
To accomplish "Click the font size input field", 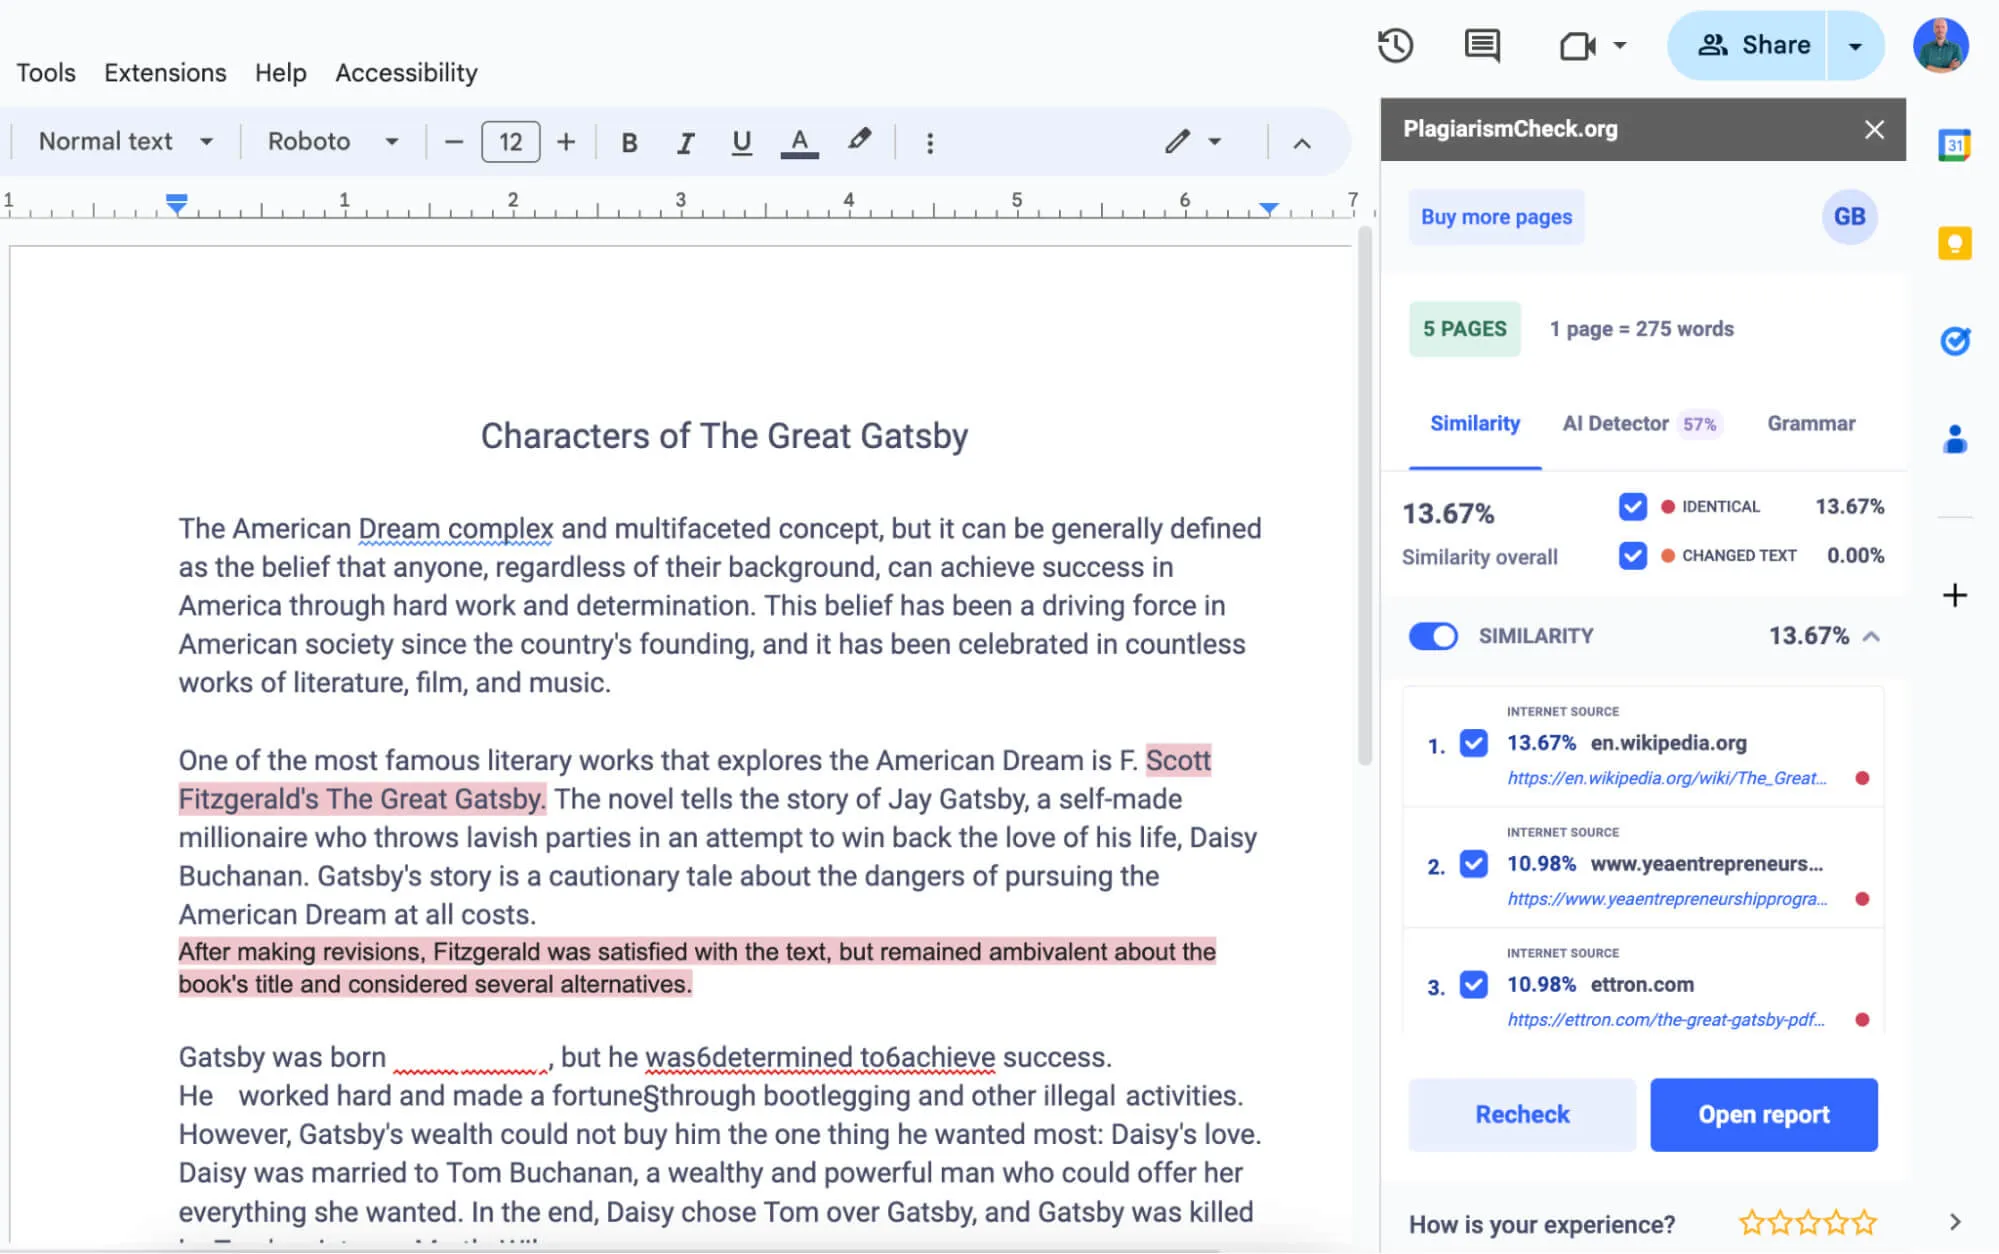I will click(511, 140).
